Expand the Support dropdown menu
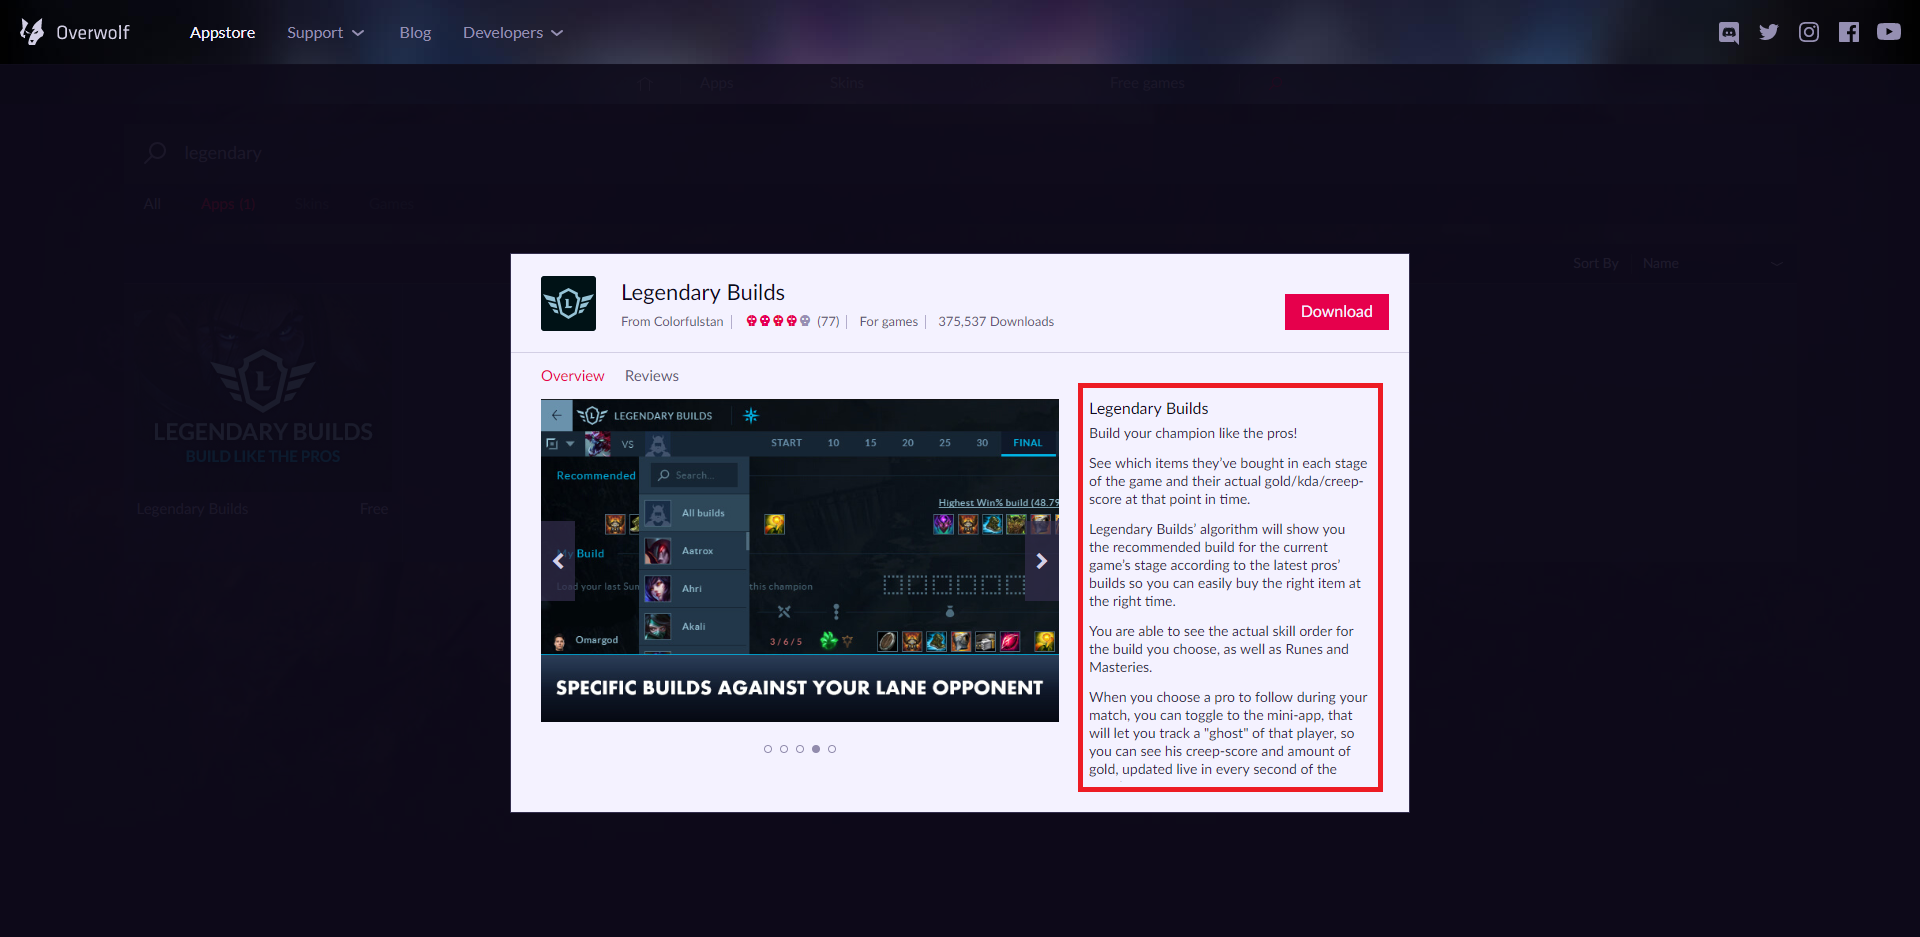This screenshot has height=937, width=1920. 325,33
